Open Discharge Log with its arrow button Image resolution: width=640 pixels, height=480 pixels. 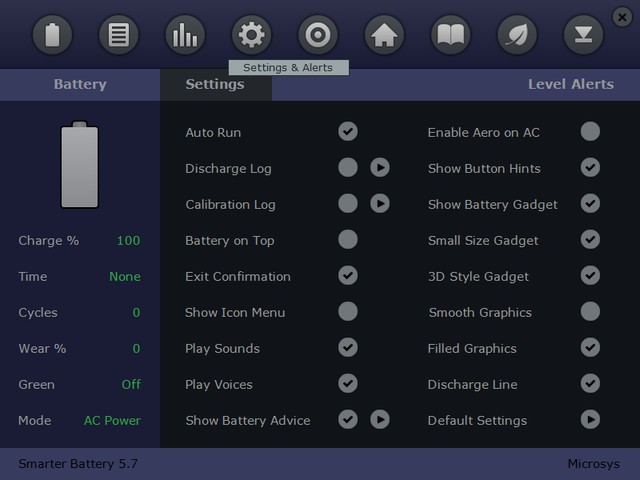(380, 168)
